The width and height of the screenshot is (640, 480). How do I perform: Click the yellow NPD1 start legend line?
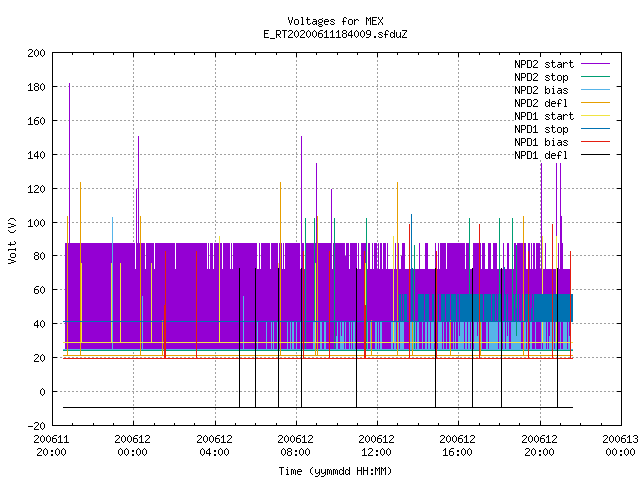tap(596, 116)
